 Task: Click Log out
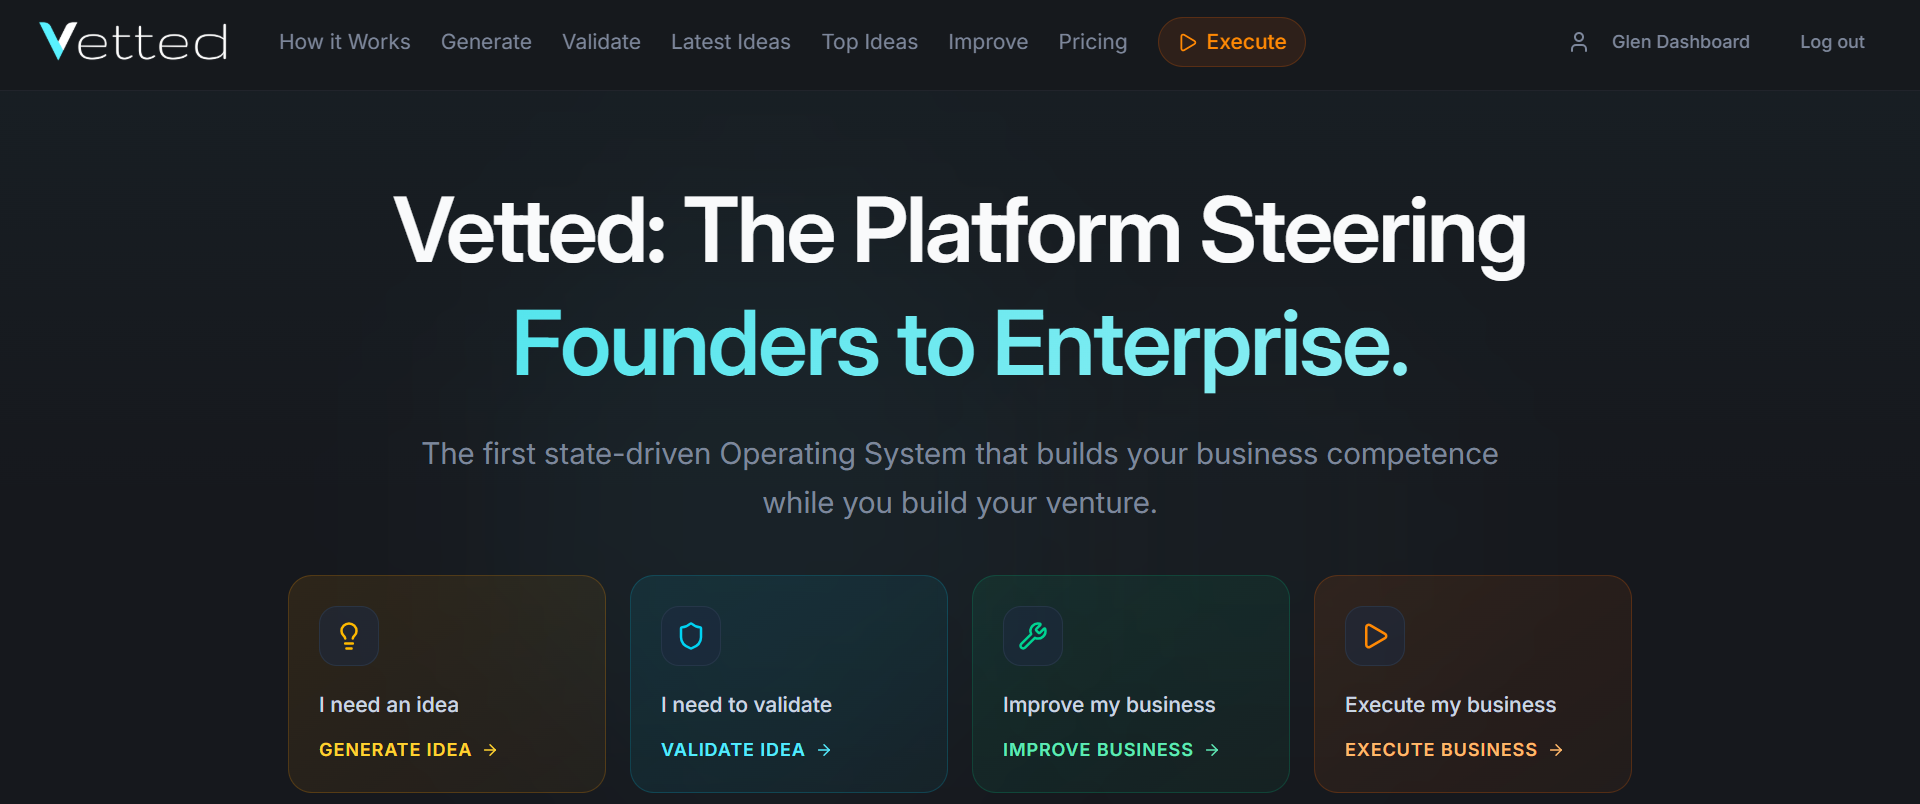pyautogui.click(x=1831, y=42)
